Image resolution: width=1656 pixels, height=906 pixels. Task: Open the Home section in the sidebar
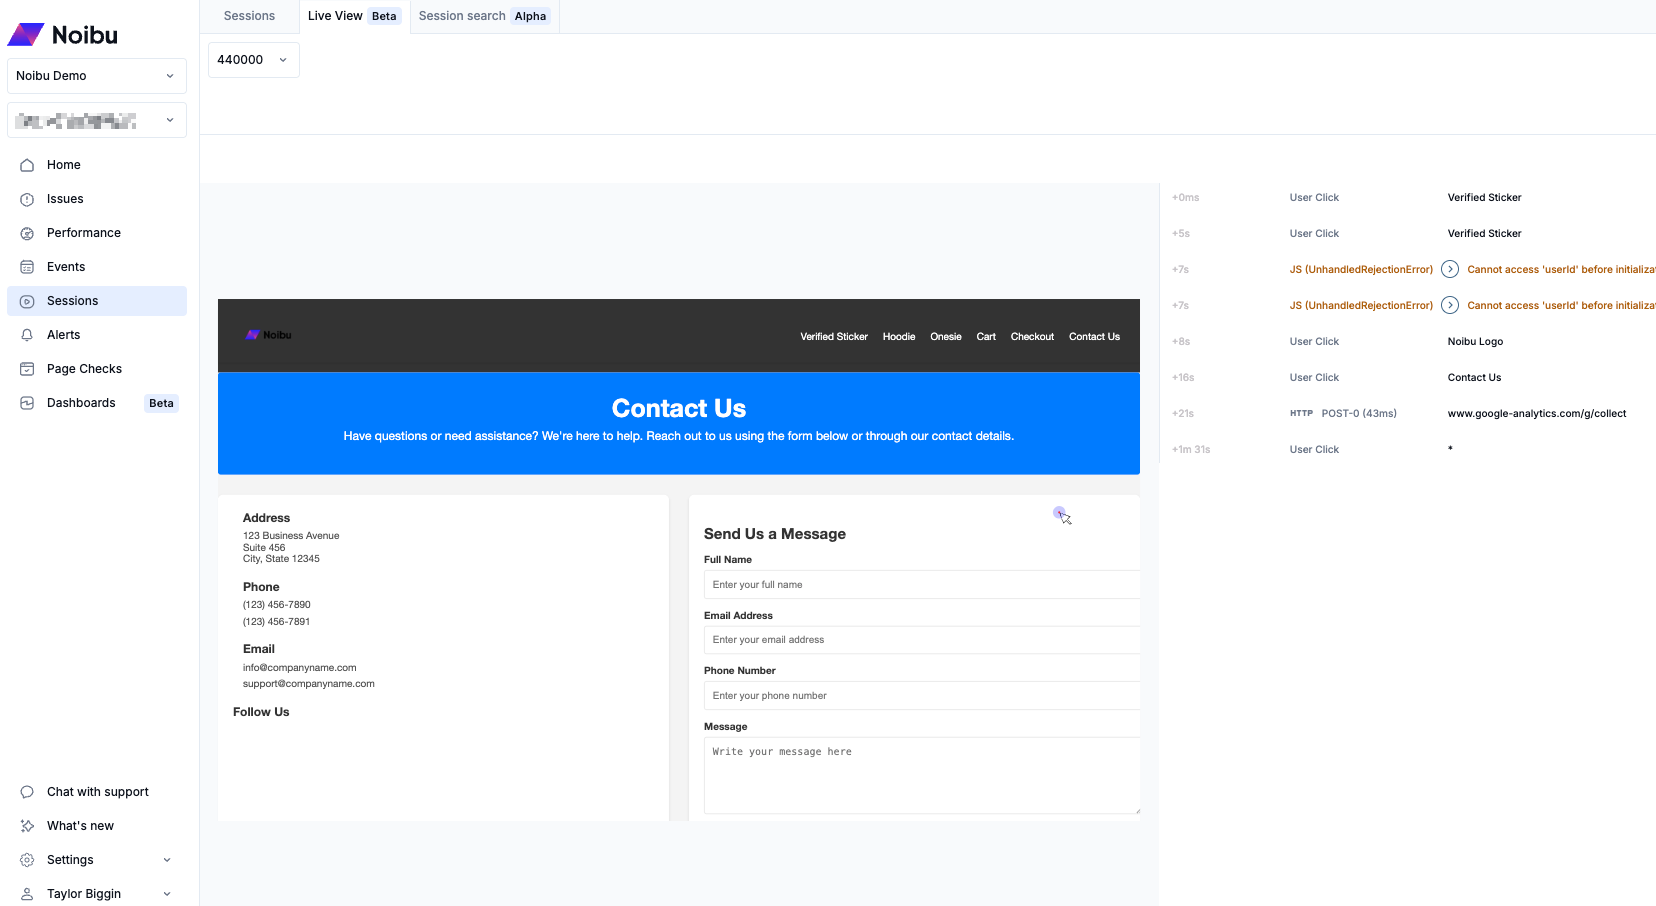[x=64, y=164]
